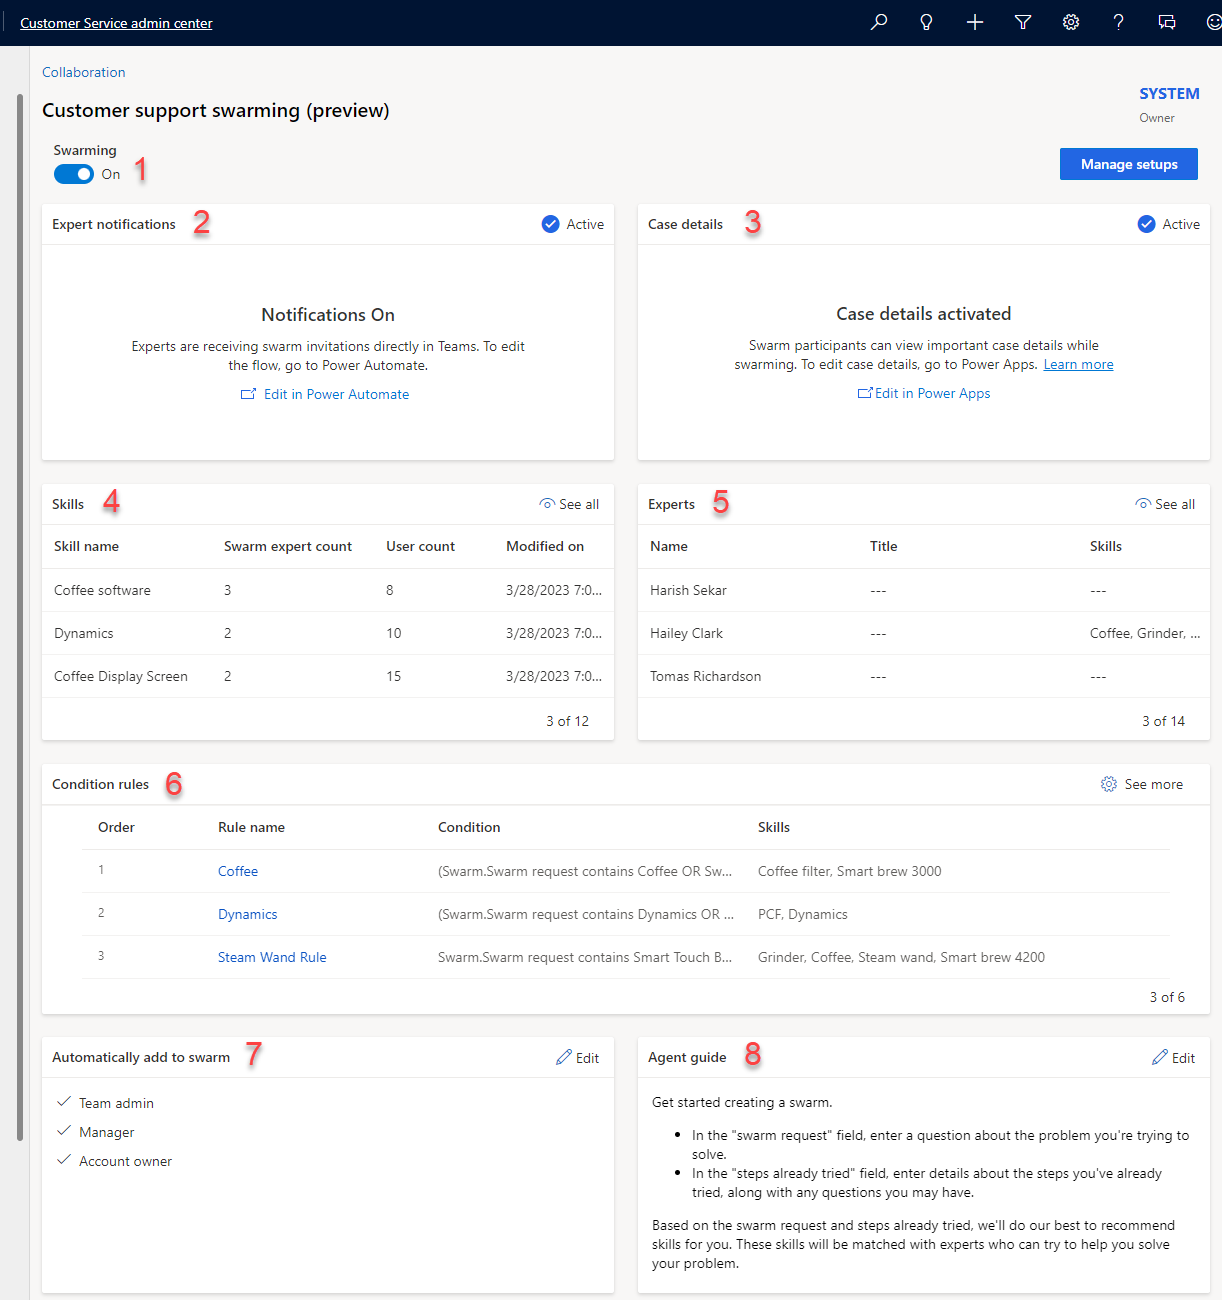
Task: Open the Steam Wand Rule
Action: tap(272, 957)
